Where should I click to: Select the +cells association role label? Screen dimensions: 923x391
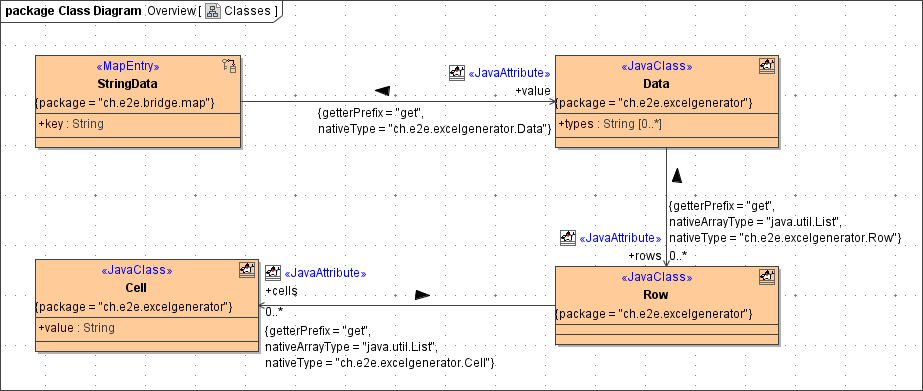point(281,290)
